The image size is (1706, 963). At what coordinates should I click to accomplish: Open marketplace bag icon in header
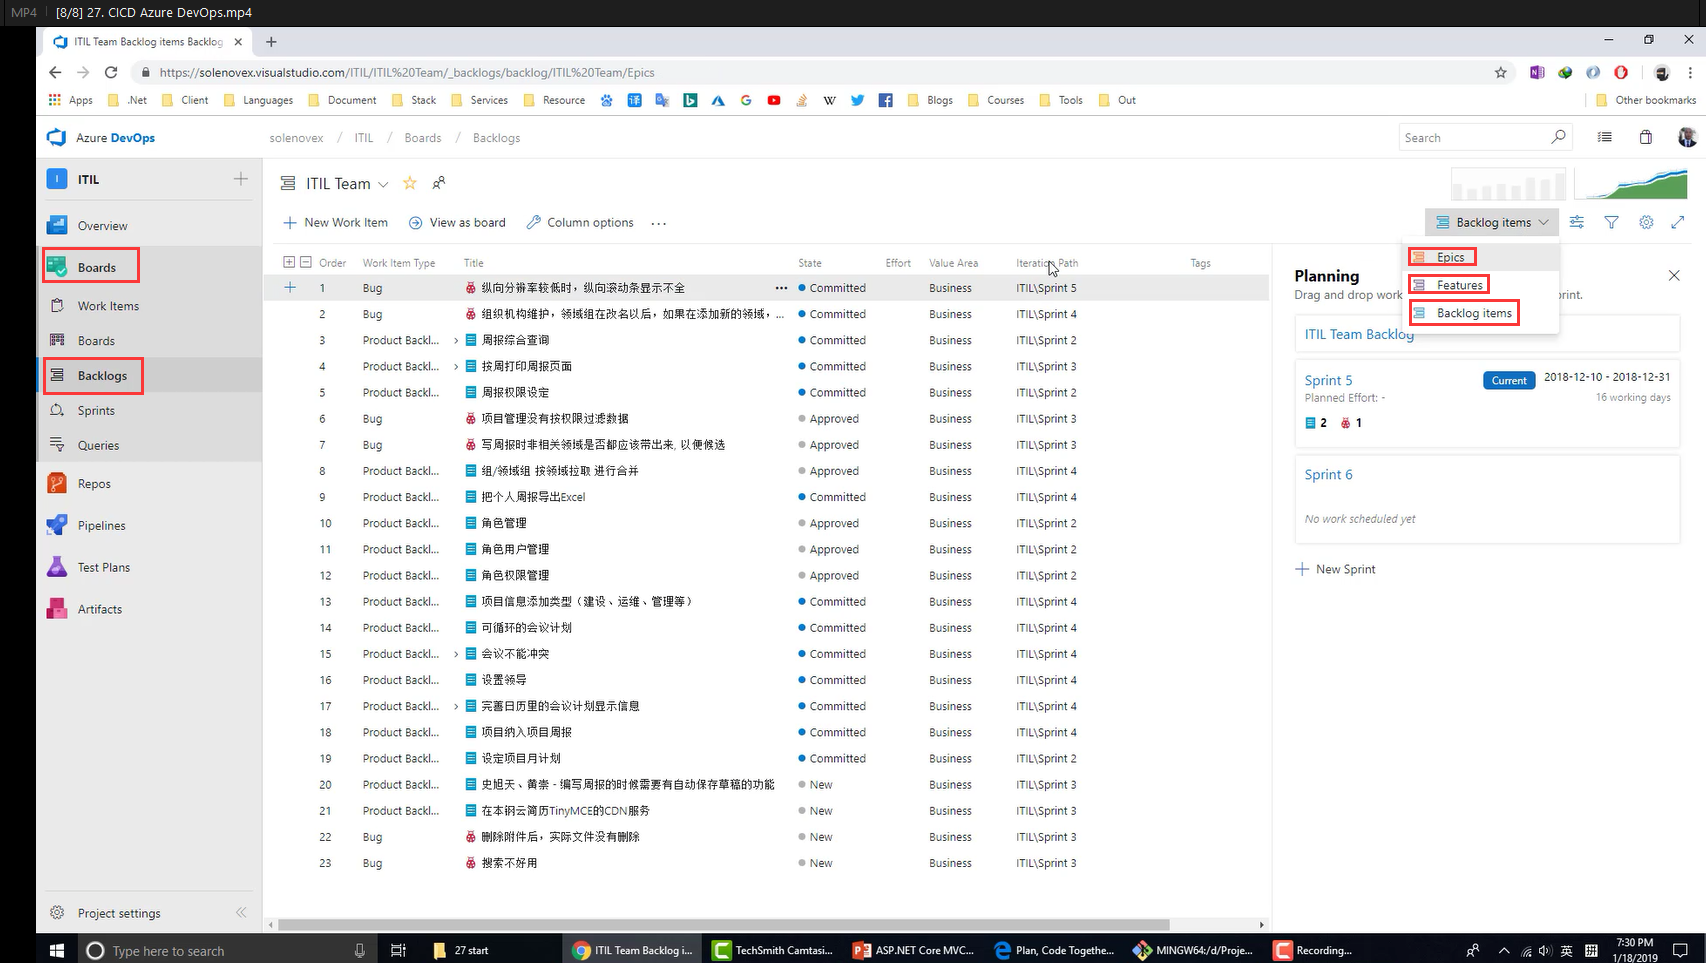click(1645, 138)
